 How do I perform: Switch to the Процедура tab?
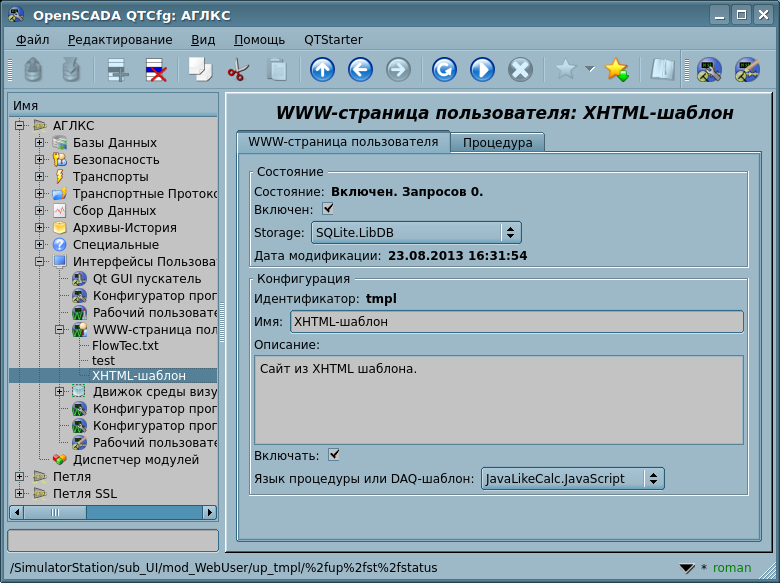coord(497,143)
